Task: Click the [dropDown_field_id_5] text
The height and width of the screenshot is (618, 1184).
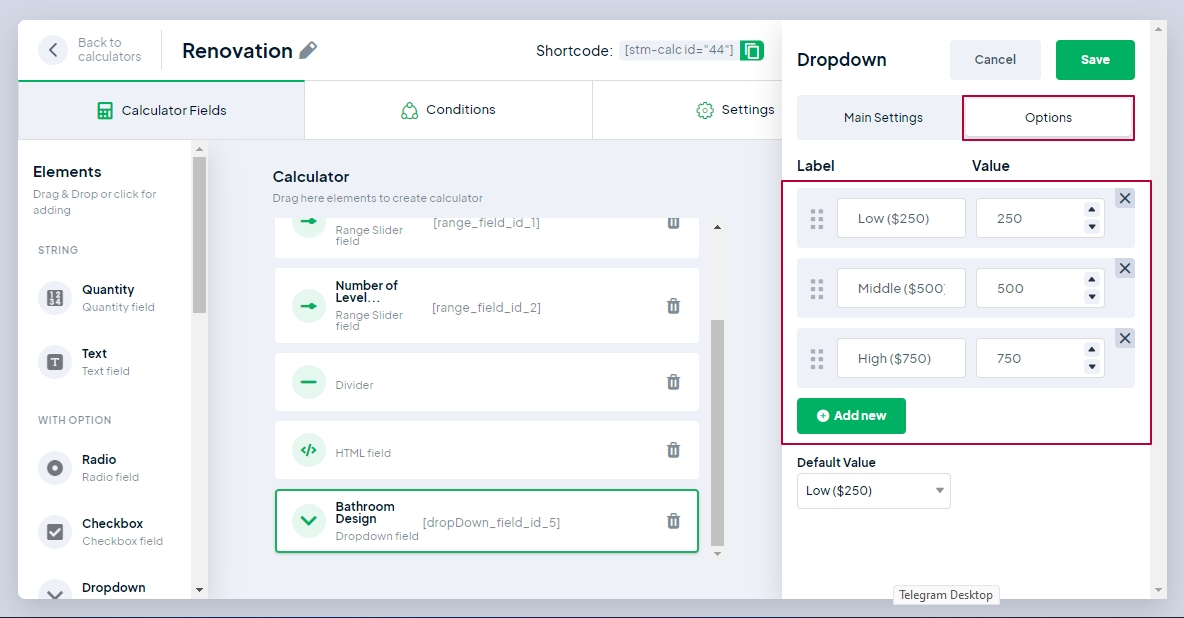Action: 492,522
